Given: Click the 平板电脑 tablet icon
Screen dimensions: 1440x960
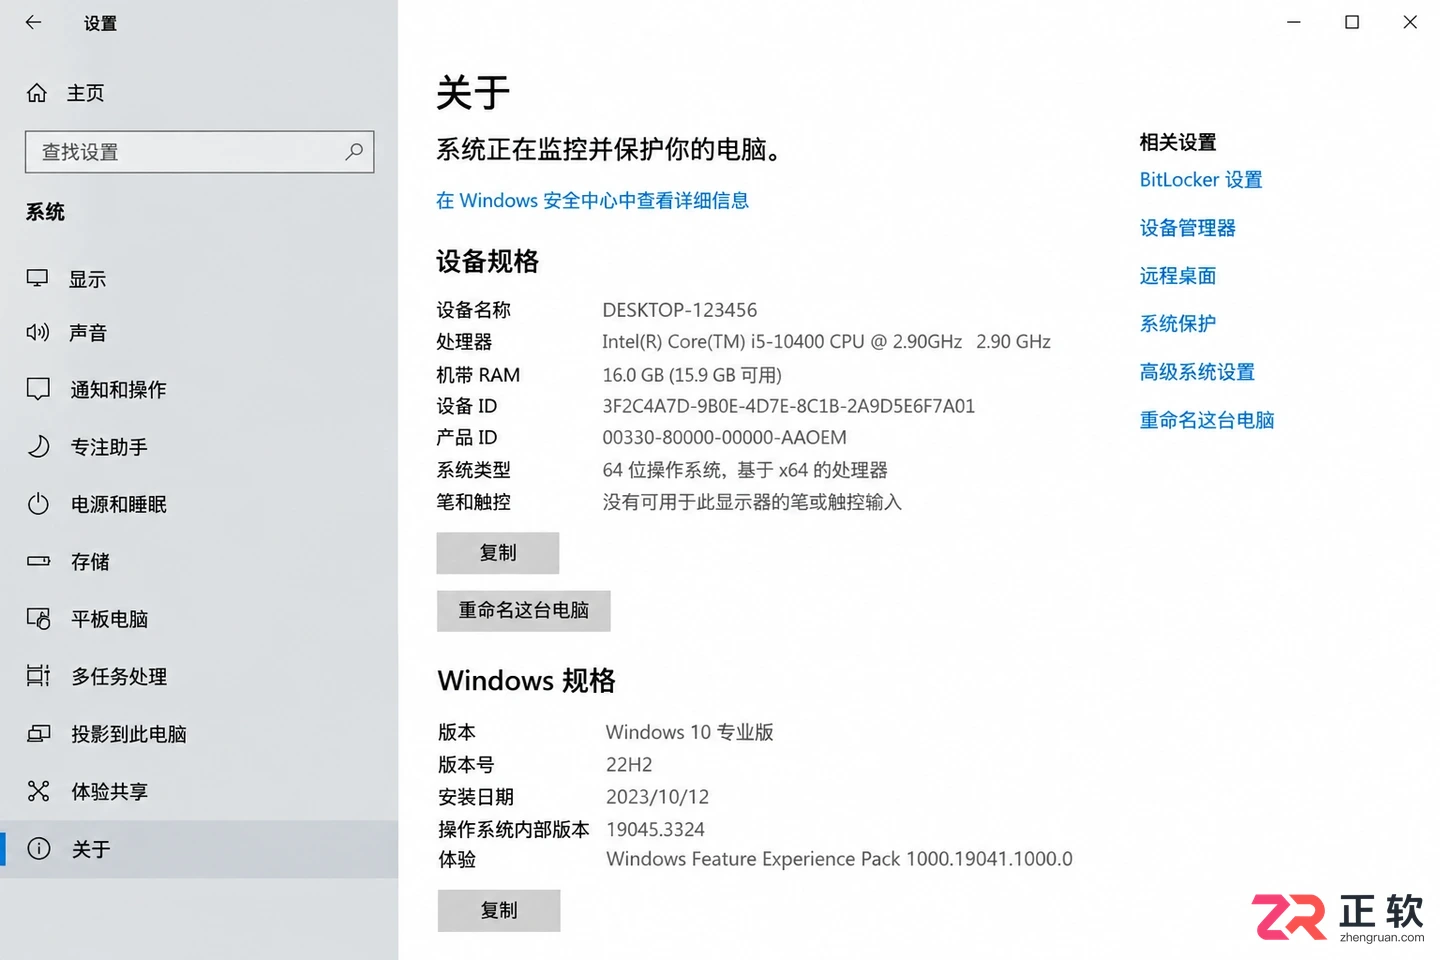Looking at the screenshot, I should (38, 619).
